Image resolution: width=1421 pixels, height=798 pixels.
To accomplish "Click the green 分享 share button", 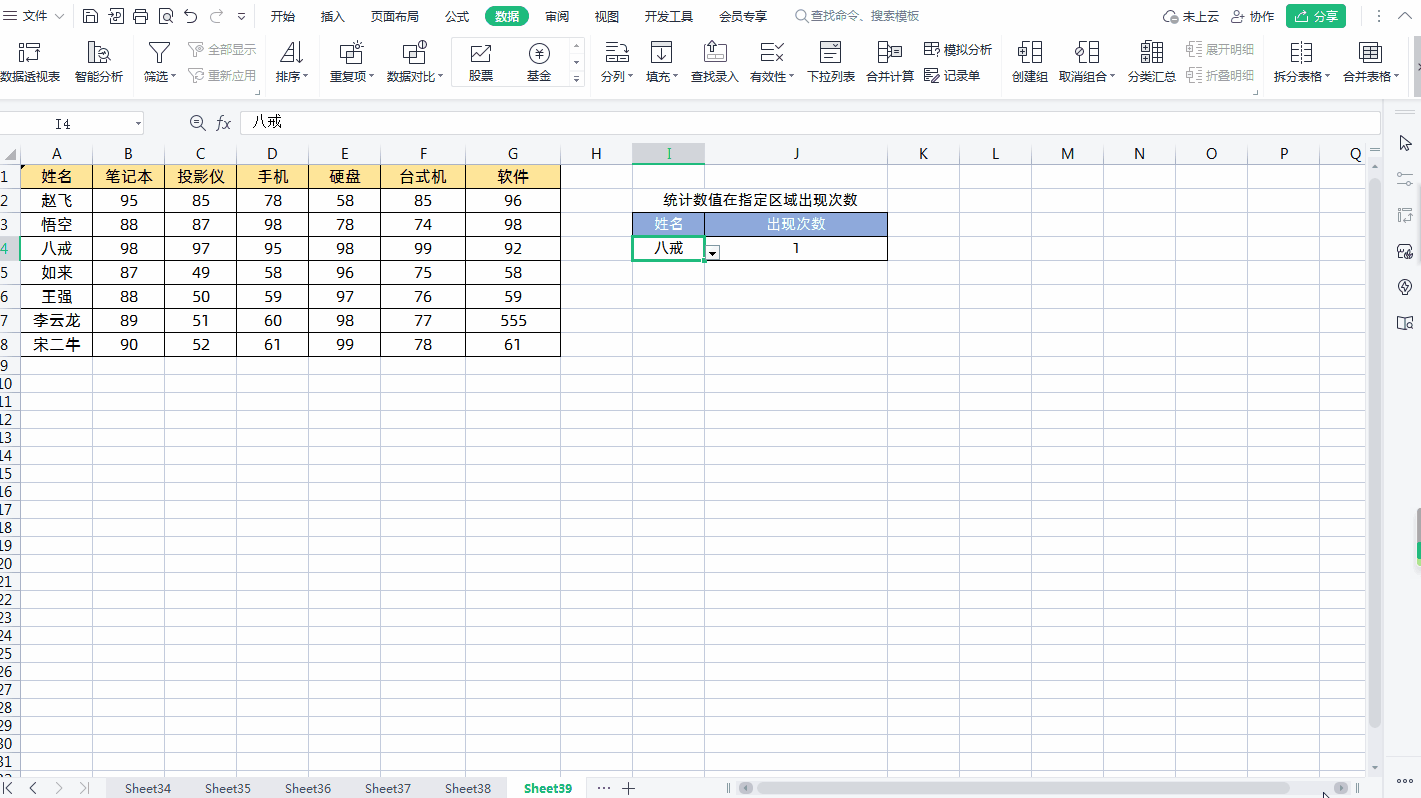I will point(1316,16).
